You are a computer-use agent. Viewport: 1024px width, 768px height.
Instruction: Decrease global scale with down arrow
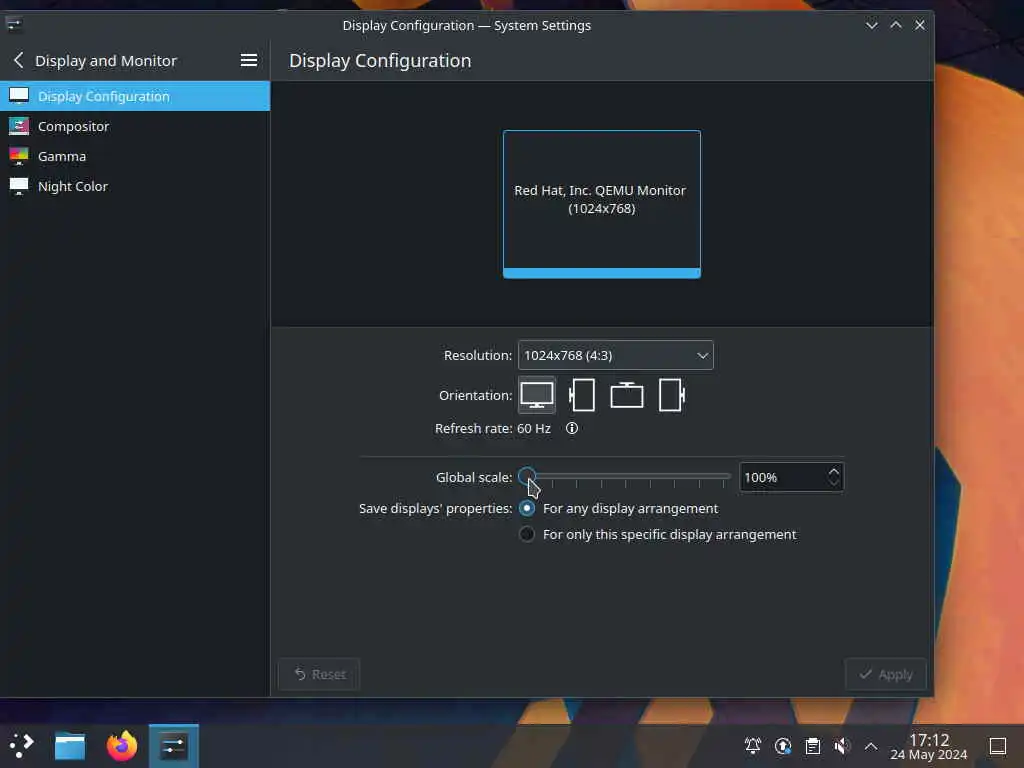tap(833, 484)
